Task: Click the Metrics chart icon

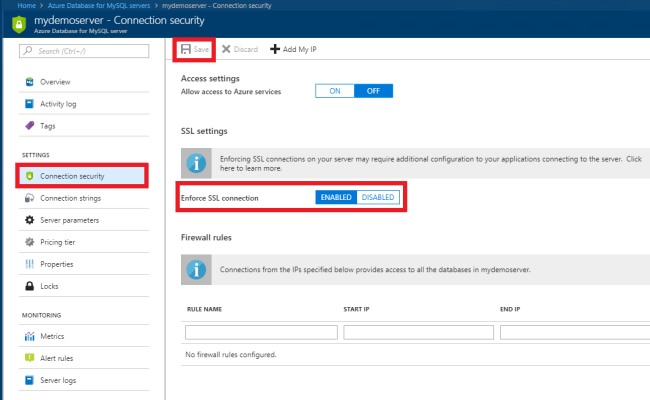Action: 29,336
